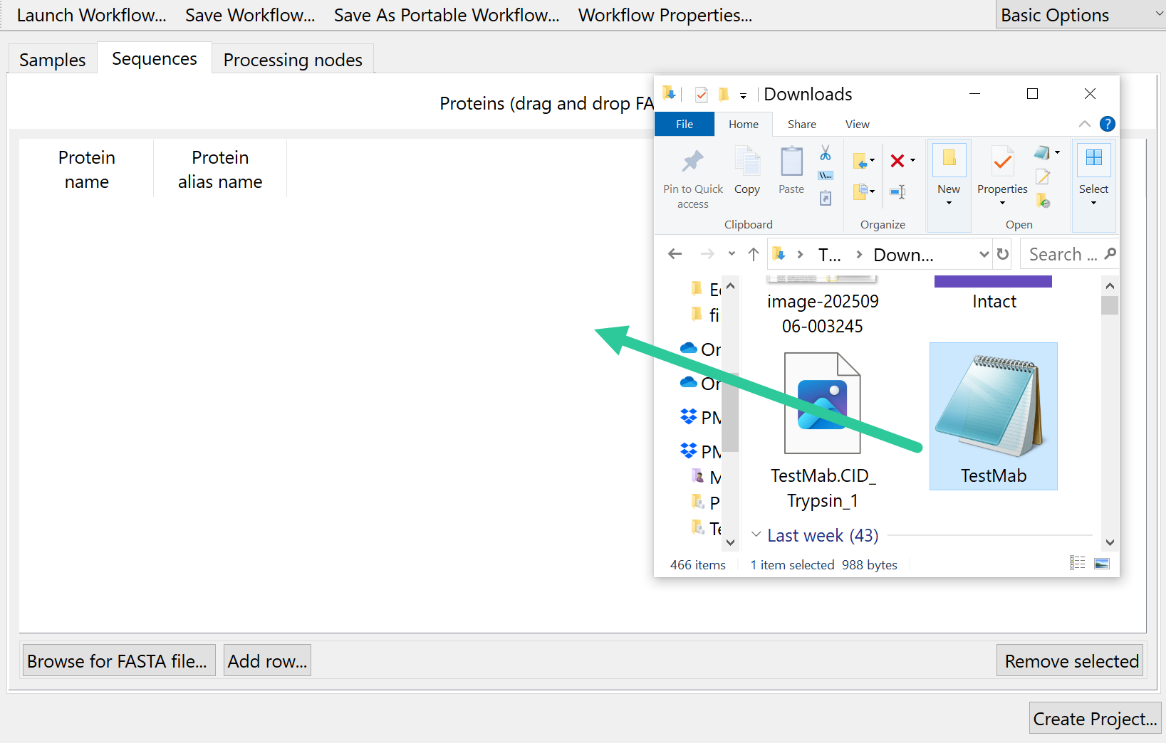Click the New folder icon
1166x743 pixels.
[949, 159]
